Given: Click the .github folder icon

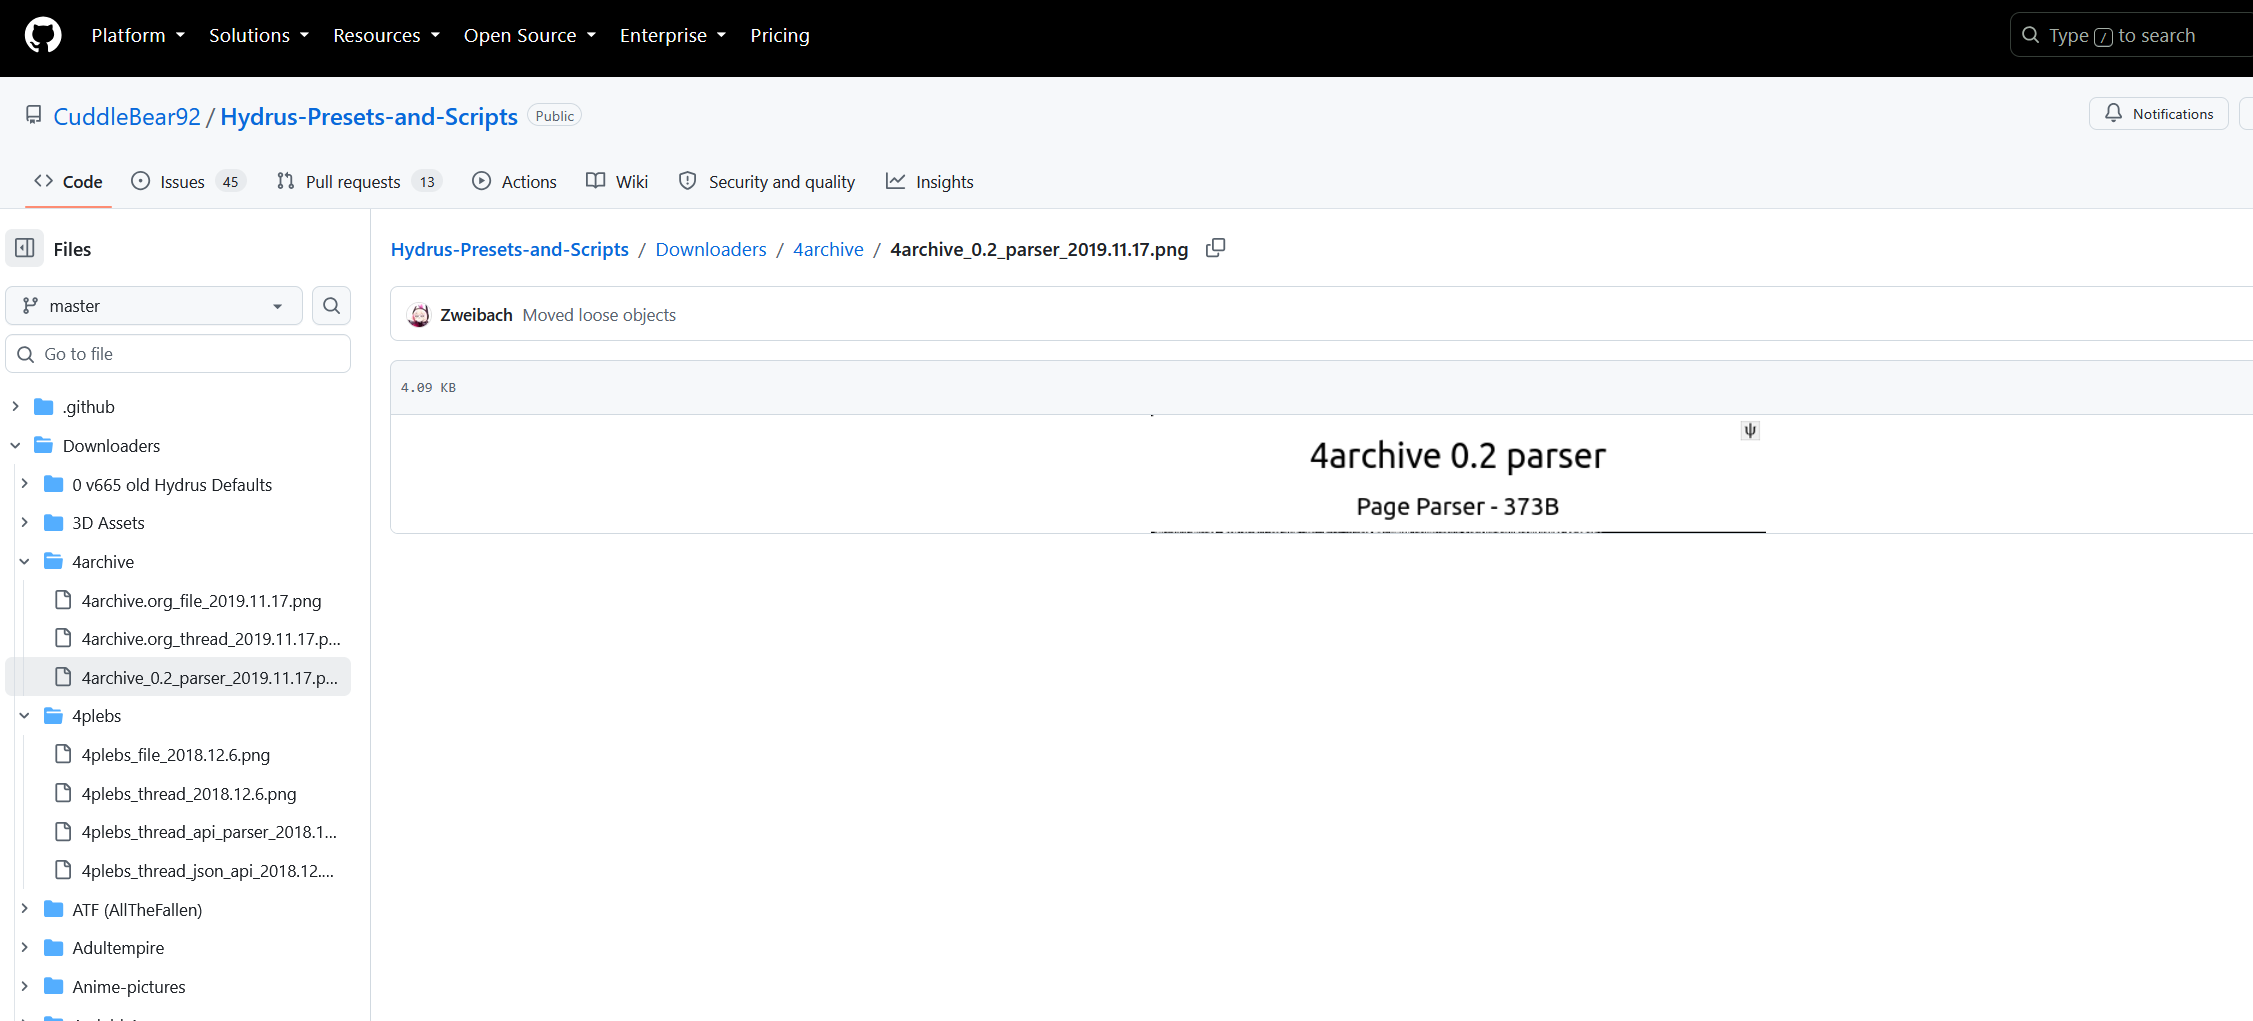Looking at the screenshot, I should pos(44,407).
